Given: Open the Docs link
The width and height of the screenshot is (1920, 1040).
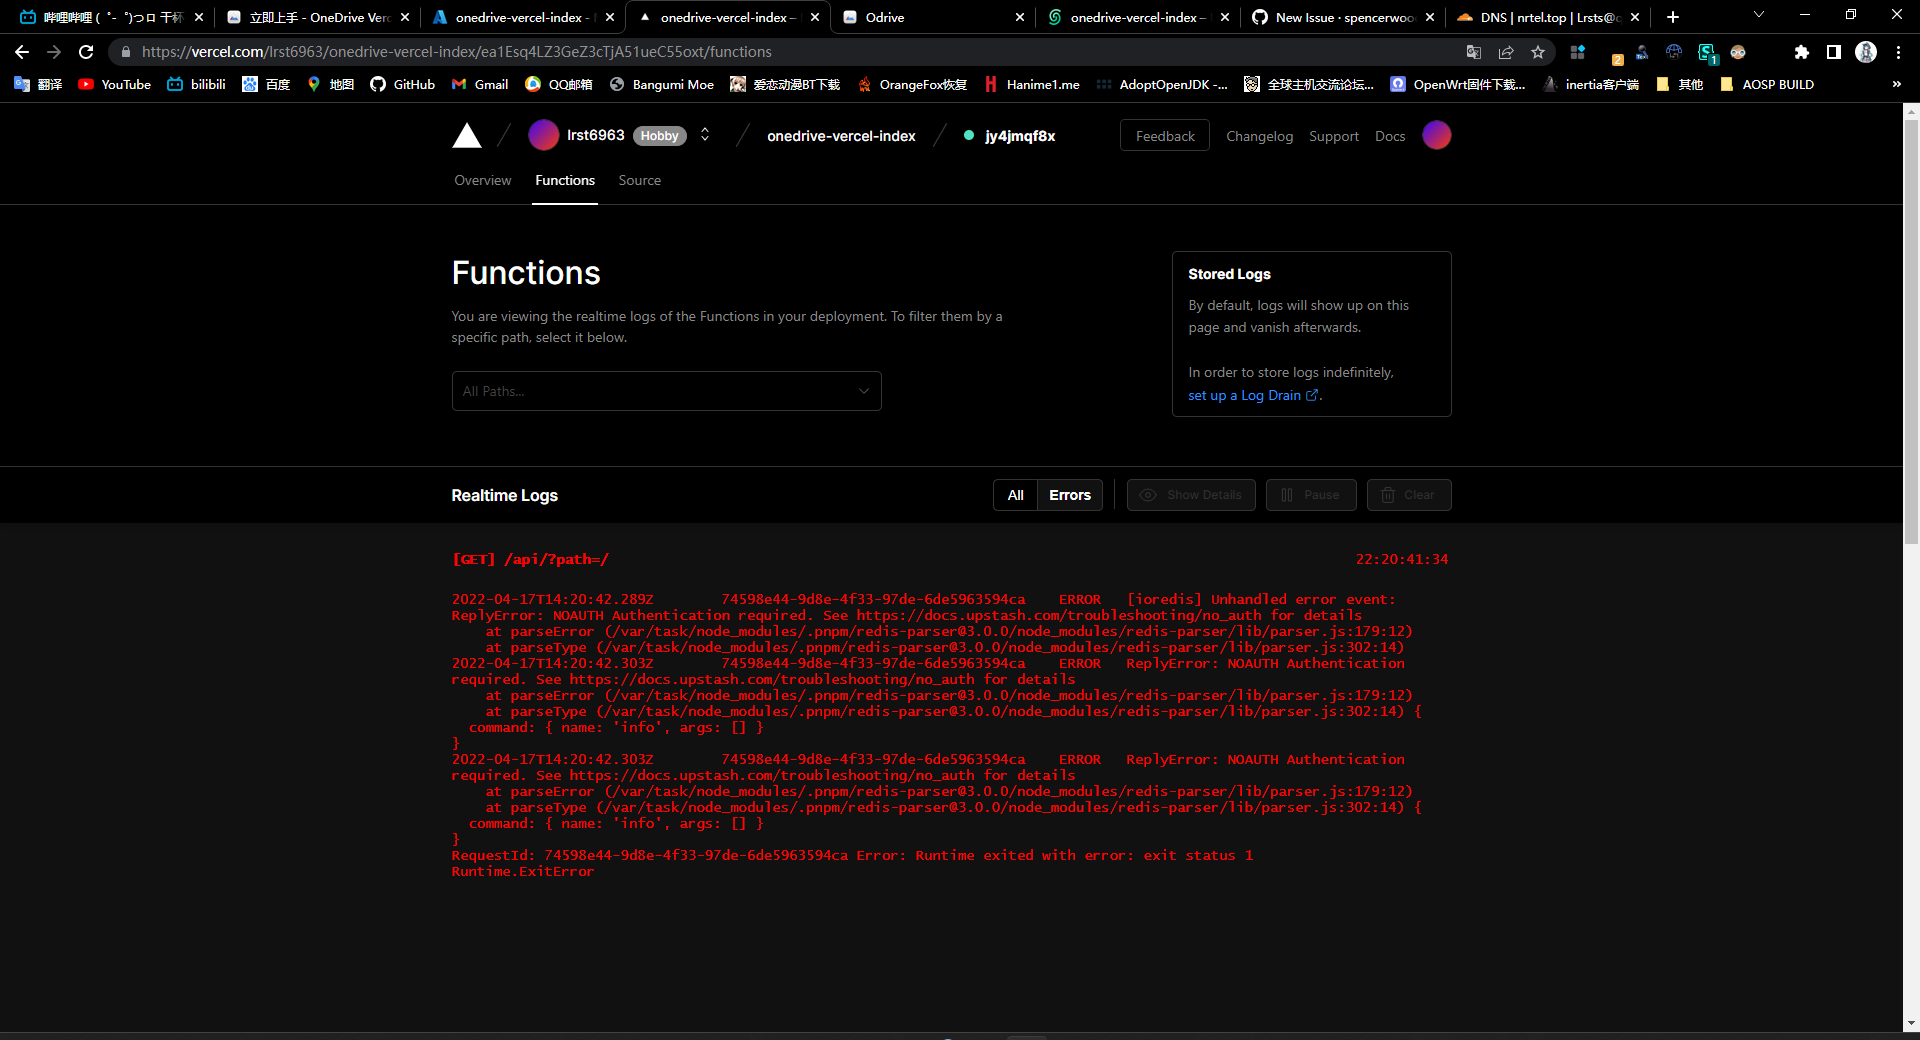Looking at the screenshot, I should [1390, 136].
